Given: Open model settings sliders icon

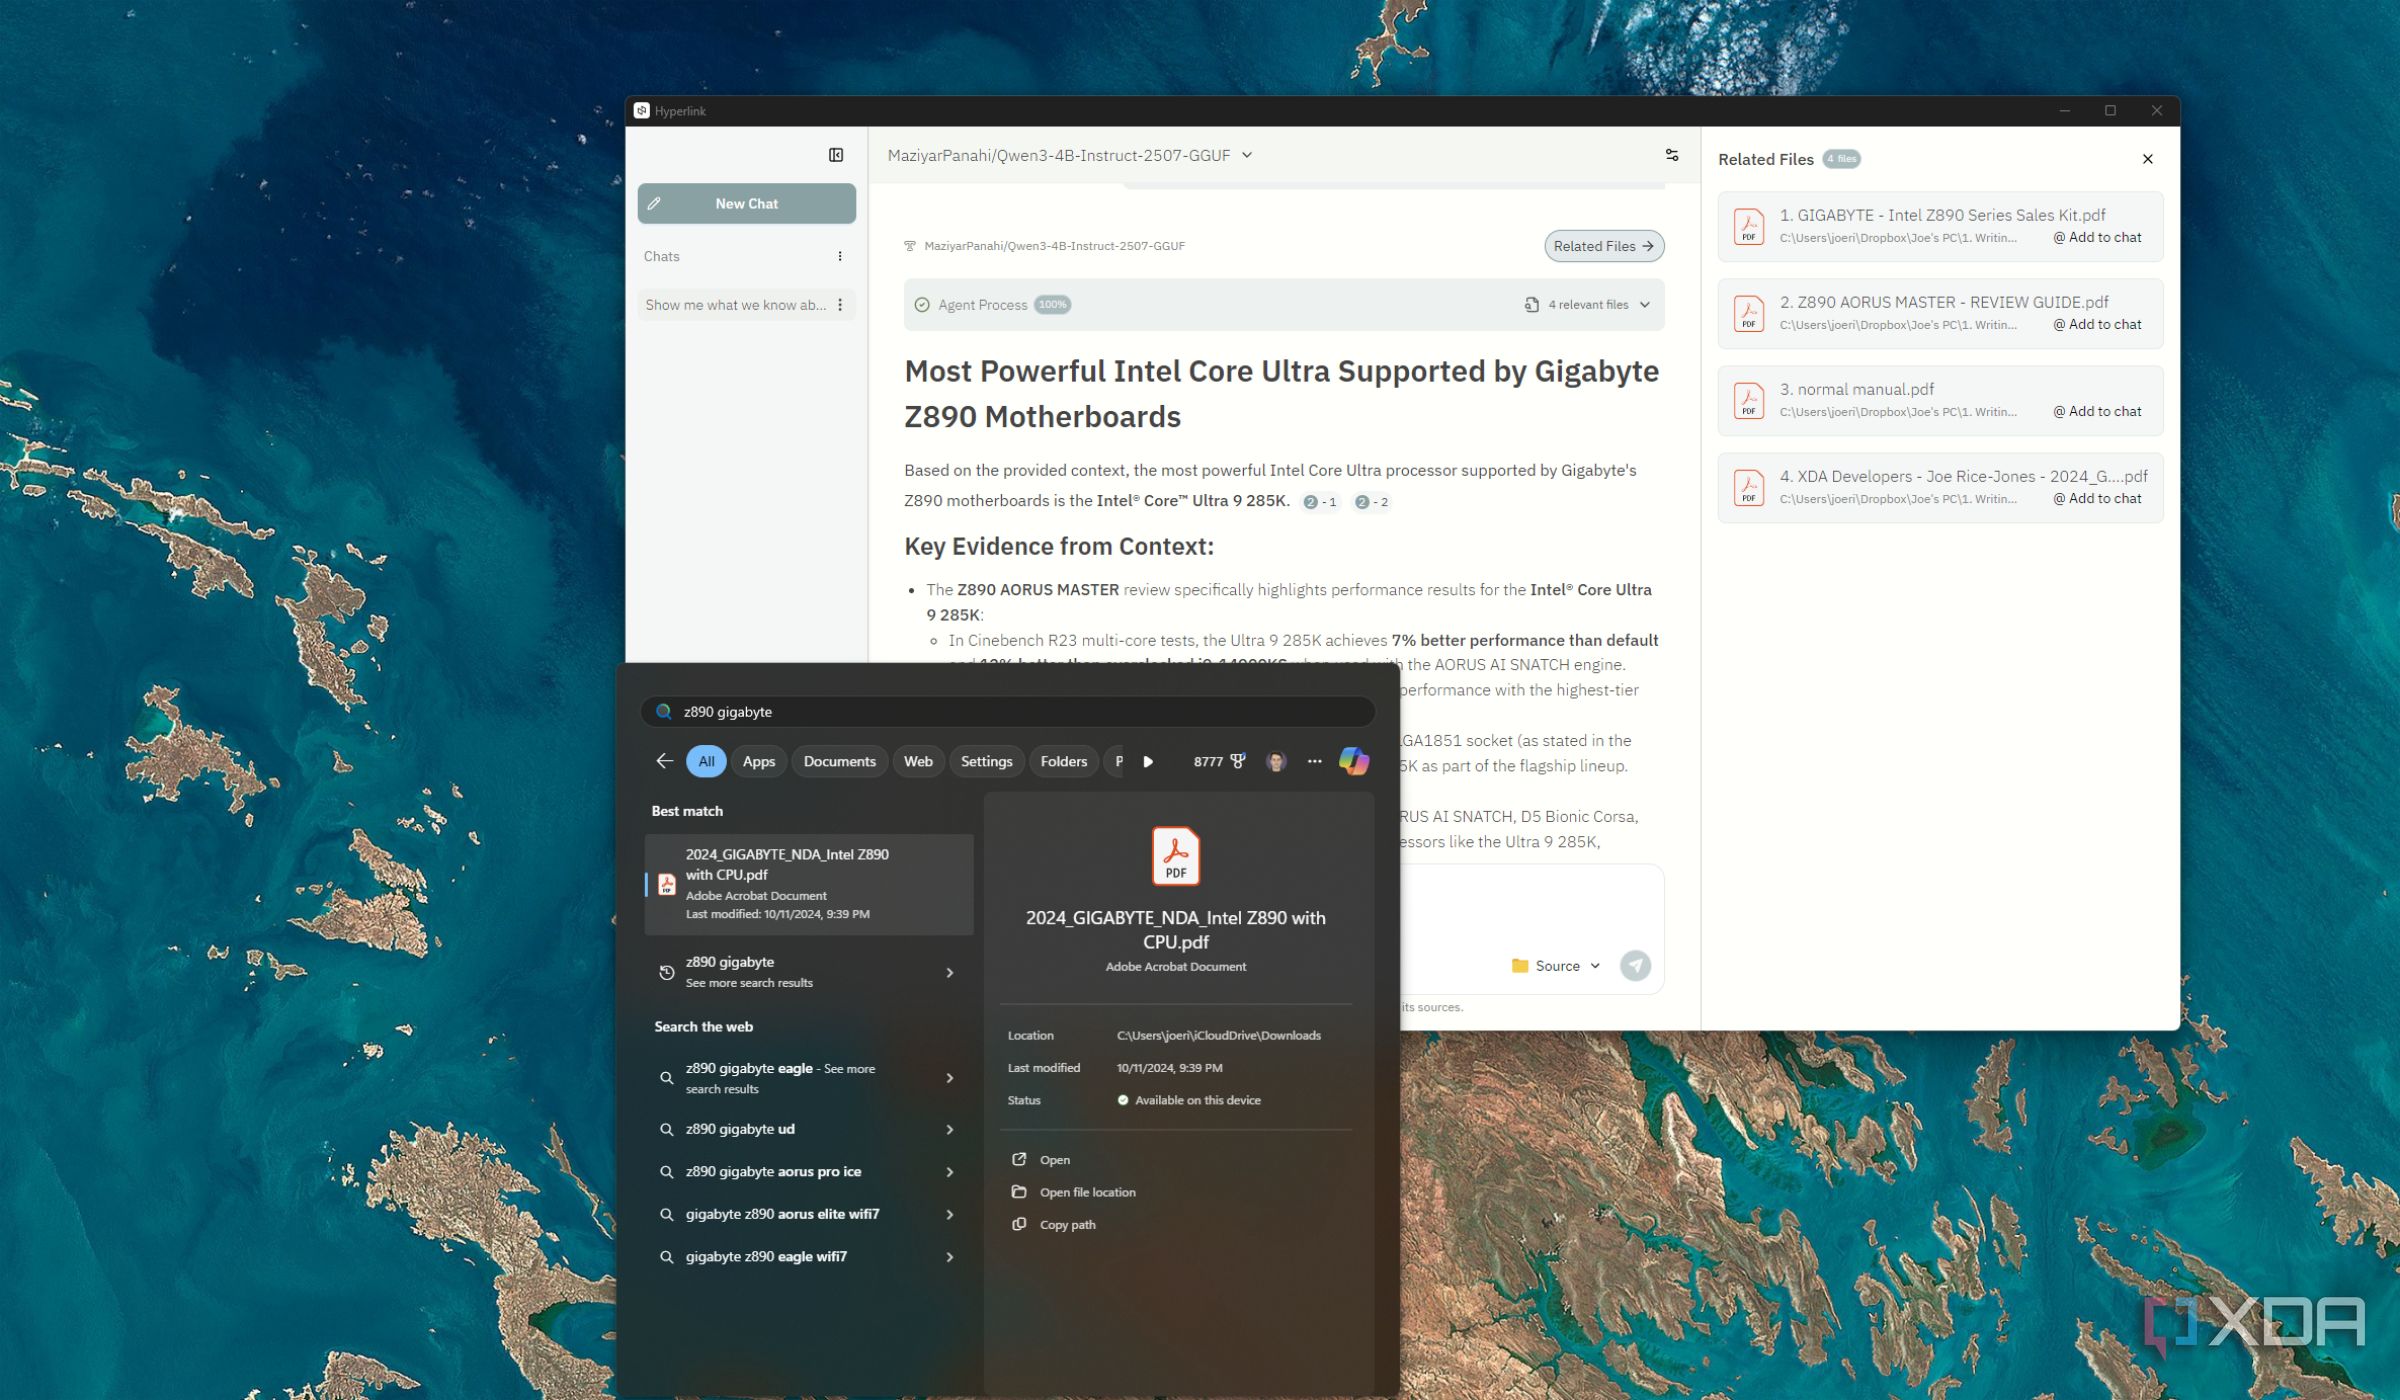Looking at the screenshot, I should (1671, 155).
